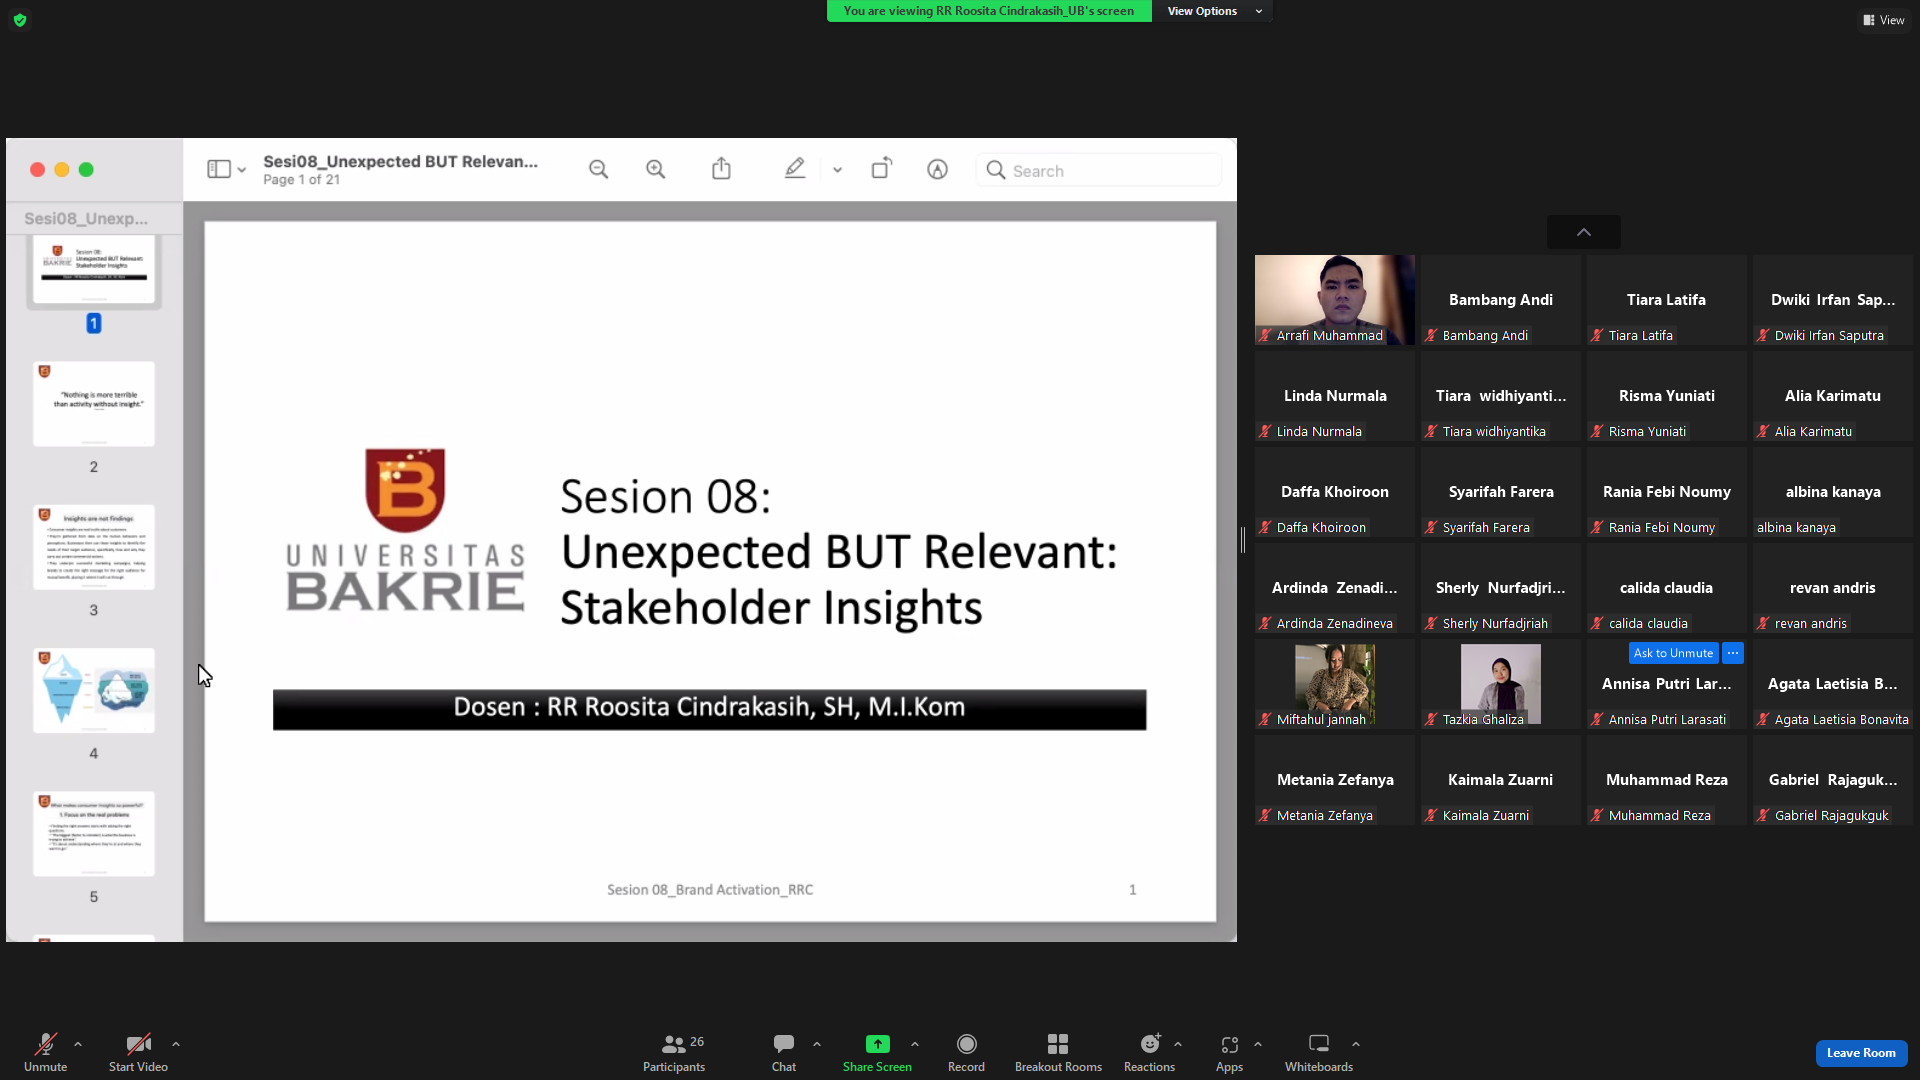The width and height of the screenshot is (1920, 1080).
Task: Click the Sesi08 document title in Preview toolbar
Action: point(400,161)
